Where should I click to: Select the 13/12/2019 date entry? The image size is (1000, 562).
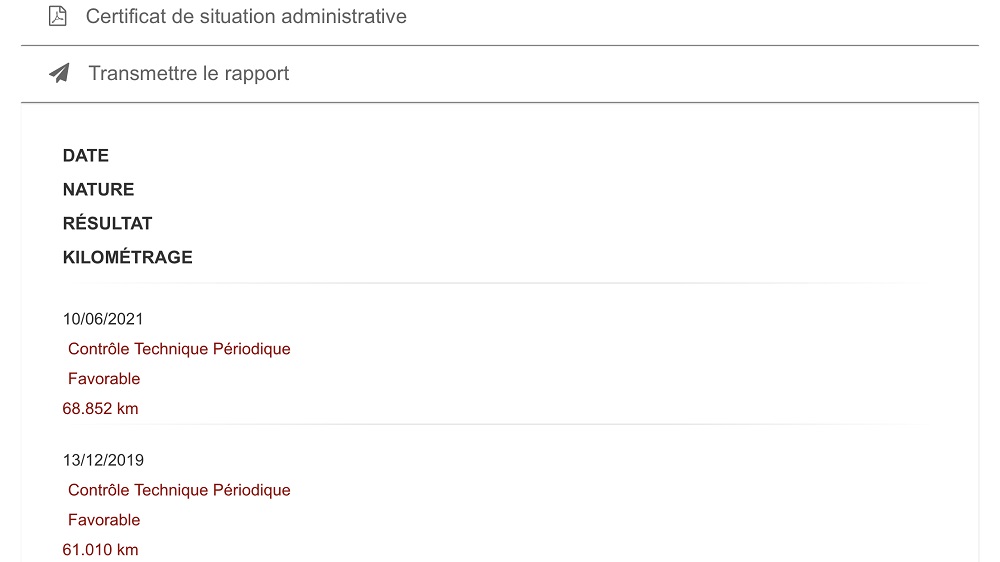click(103, 461)
